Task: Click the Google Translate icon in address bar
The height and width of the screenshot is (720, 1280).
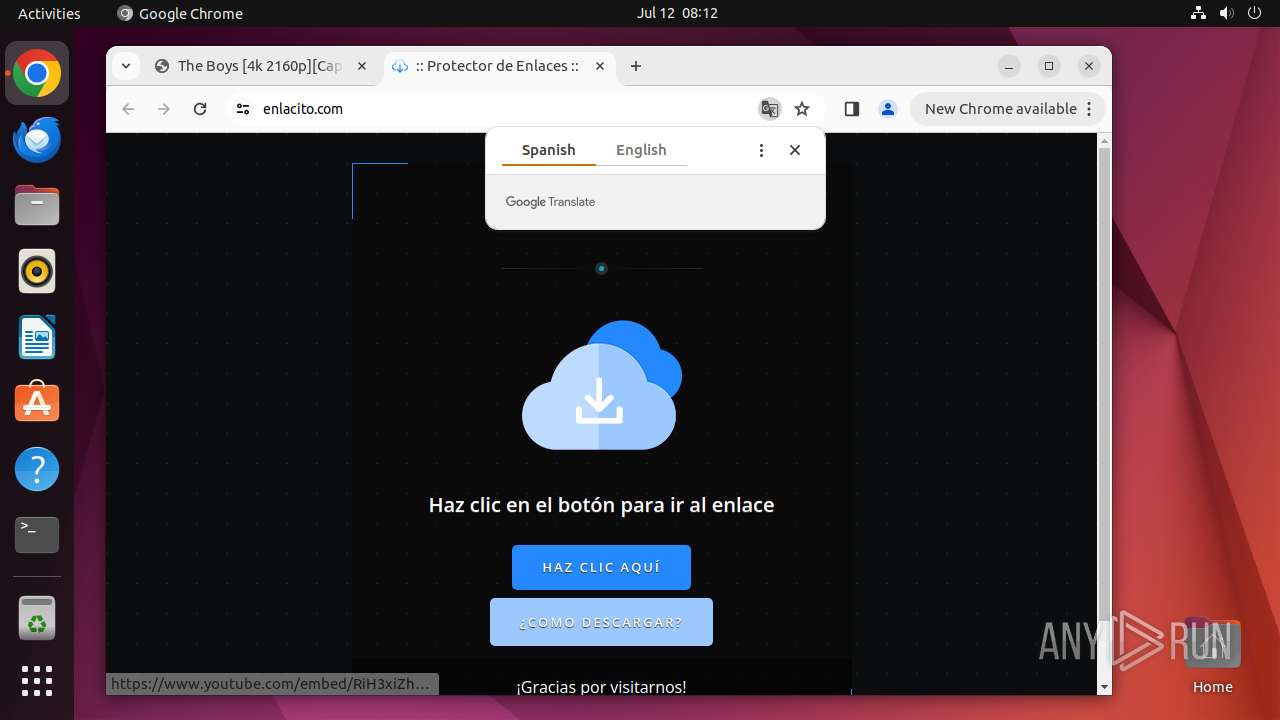Action: (x=769, y=109)
